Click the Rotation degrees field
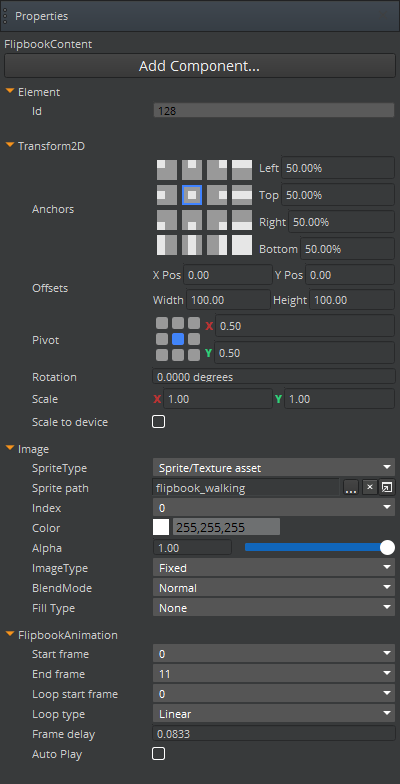The width and height of the screenshot is (400, 784). coord(274,376)
